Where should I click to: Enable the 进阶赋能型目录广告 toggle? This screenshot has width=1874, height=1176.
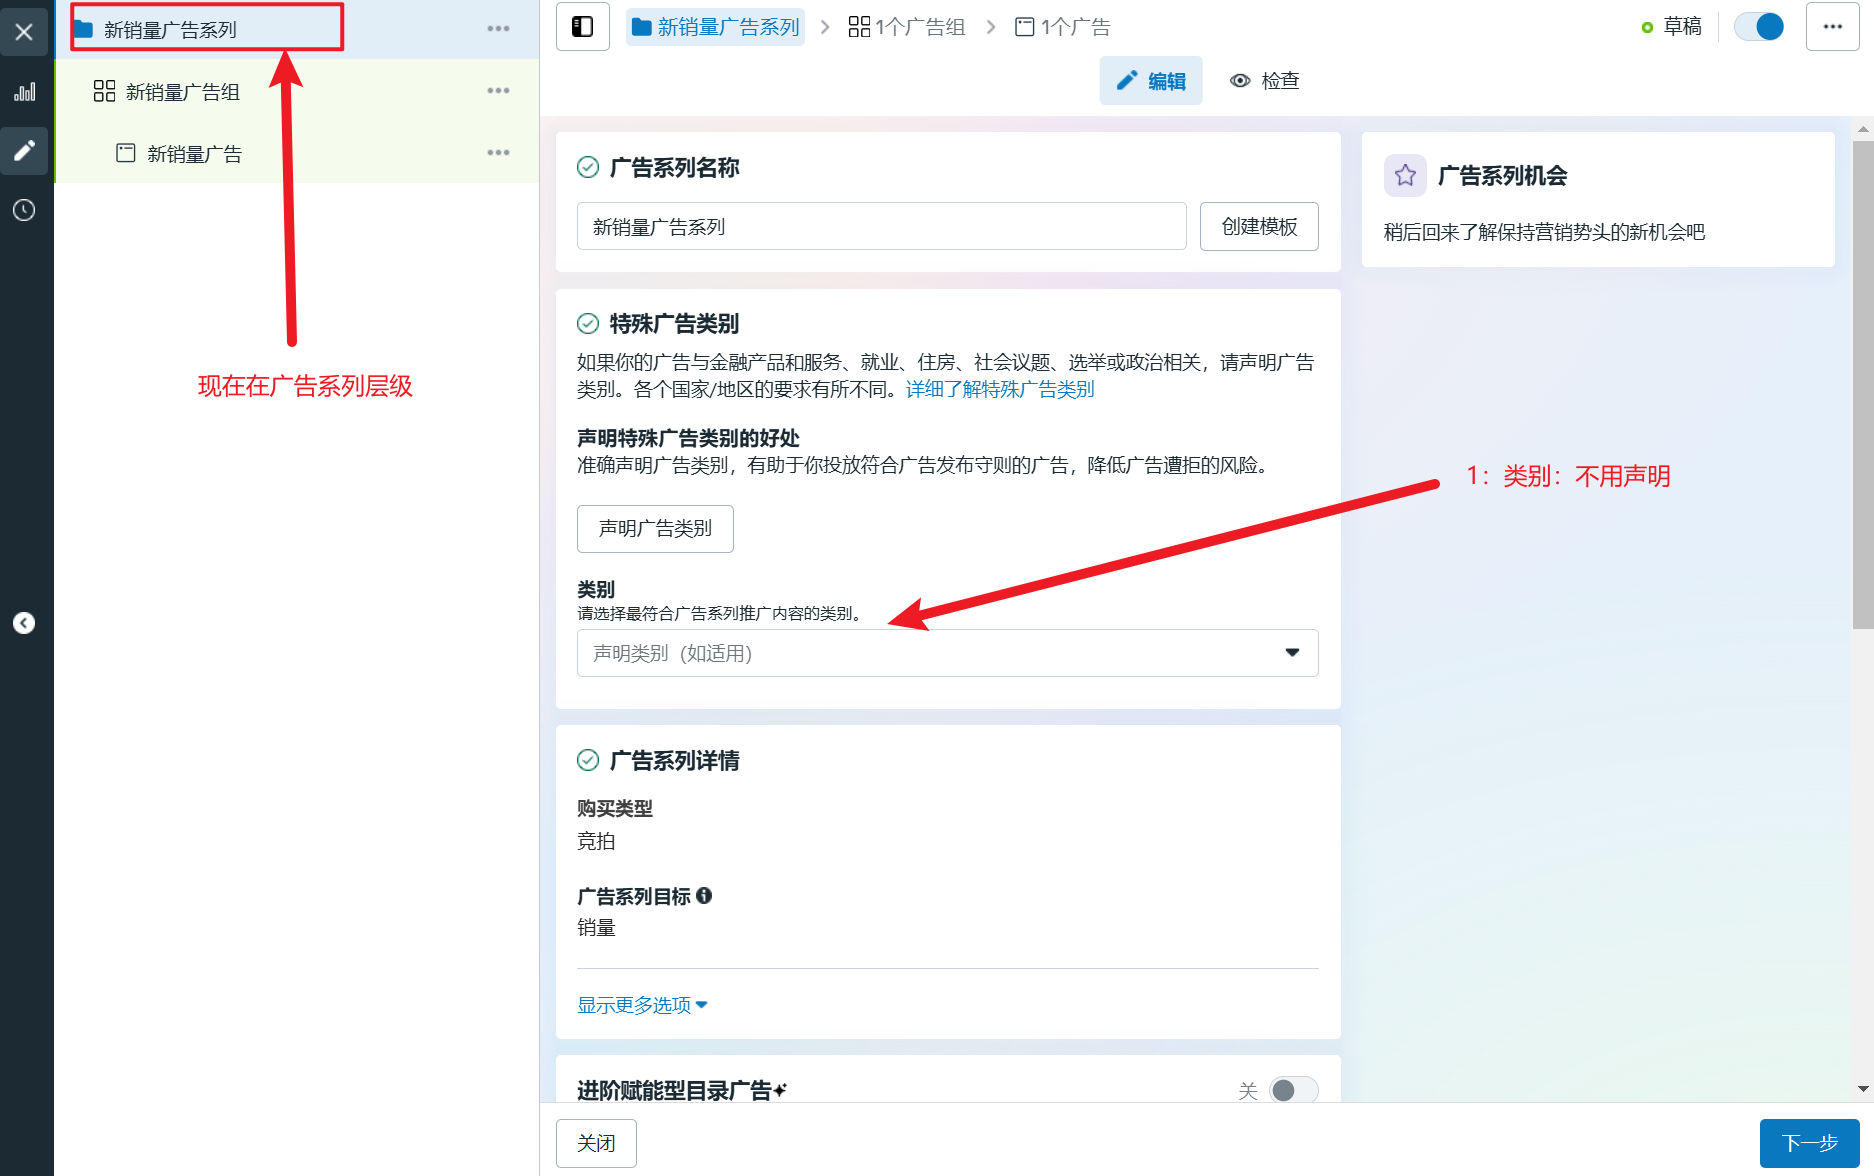1293,1090
